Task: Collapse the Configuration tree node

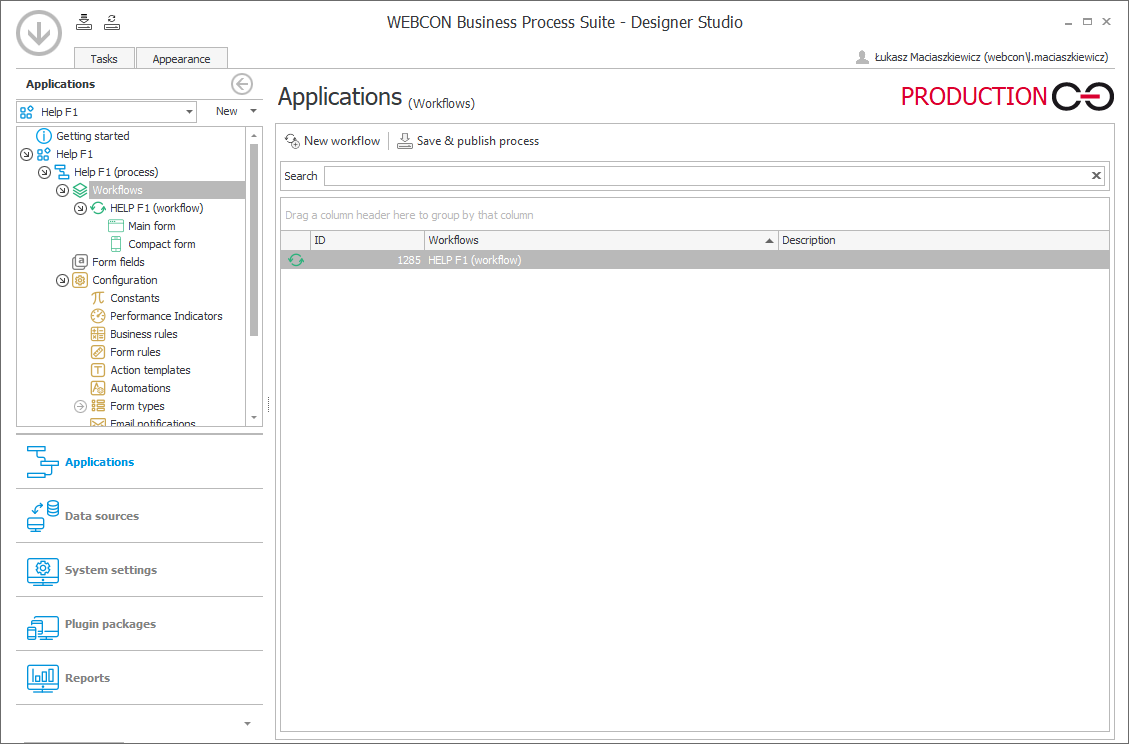Action: [62, 280]
